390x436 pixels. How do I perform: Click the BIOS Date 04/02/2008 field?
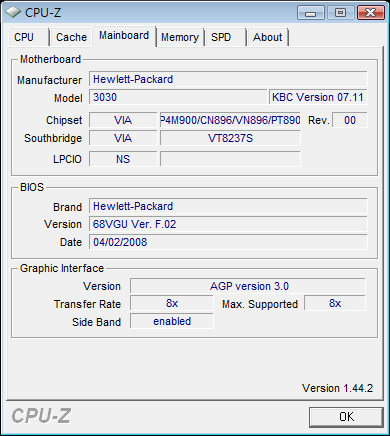point(228,242)
